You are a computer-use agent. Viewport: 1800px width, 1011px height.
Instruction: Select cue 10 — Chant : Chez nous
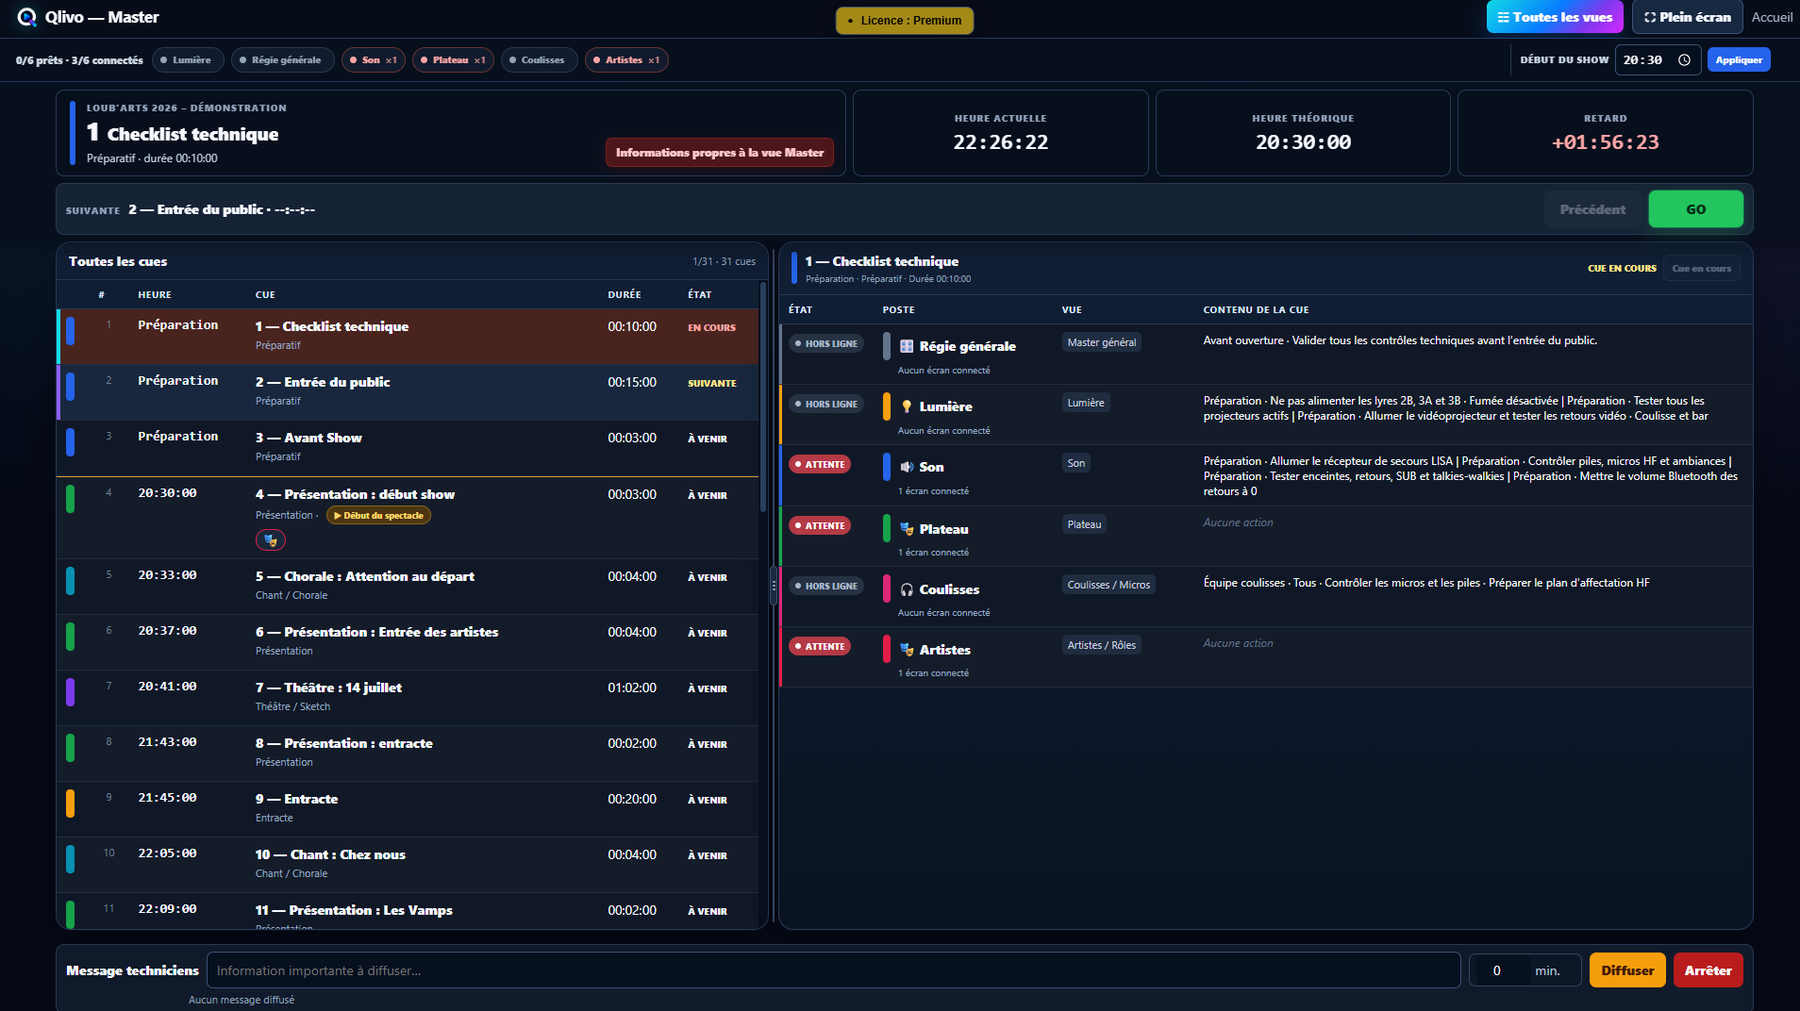[408, 864]
